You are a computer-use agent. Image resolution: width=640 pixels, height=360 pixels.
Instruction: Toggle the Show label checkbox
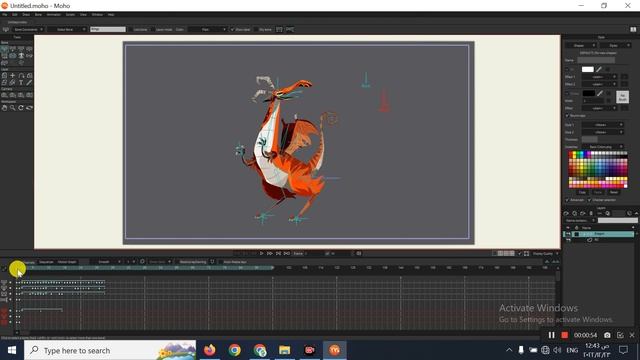click(x=232, y=29)
